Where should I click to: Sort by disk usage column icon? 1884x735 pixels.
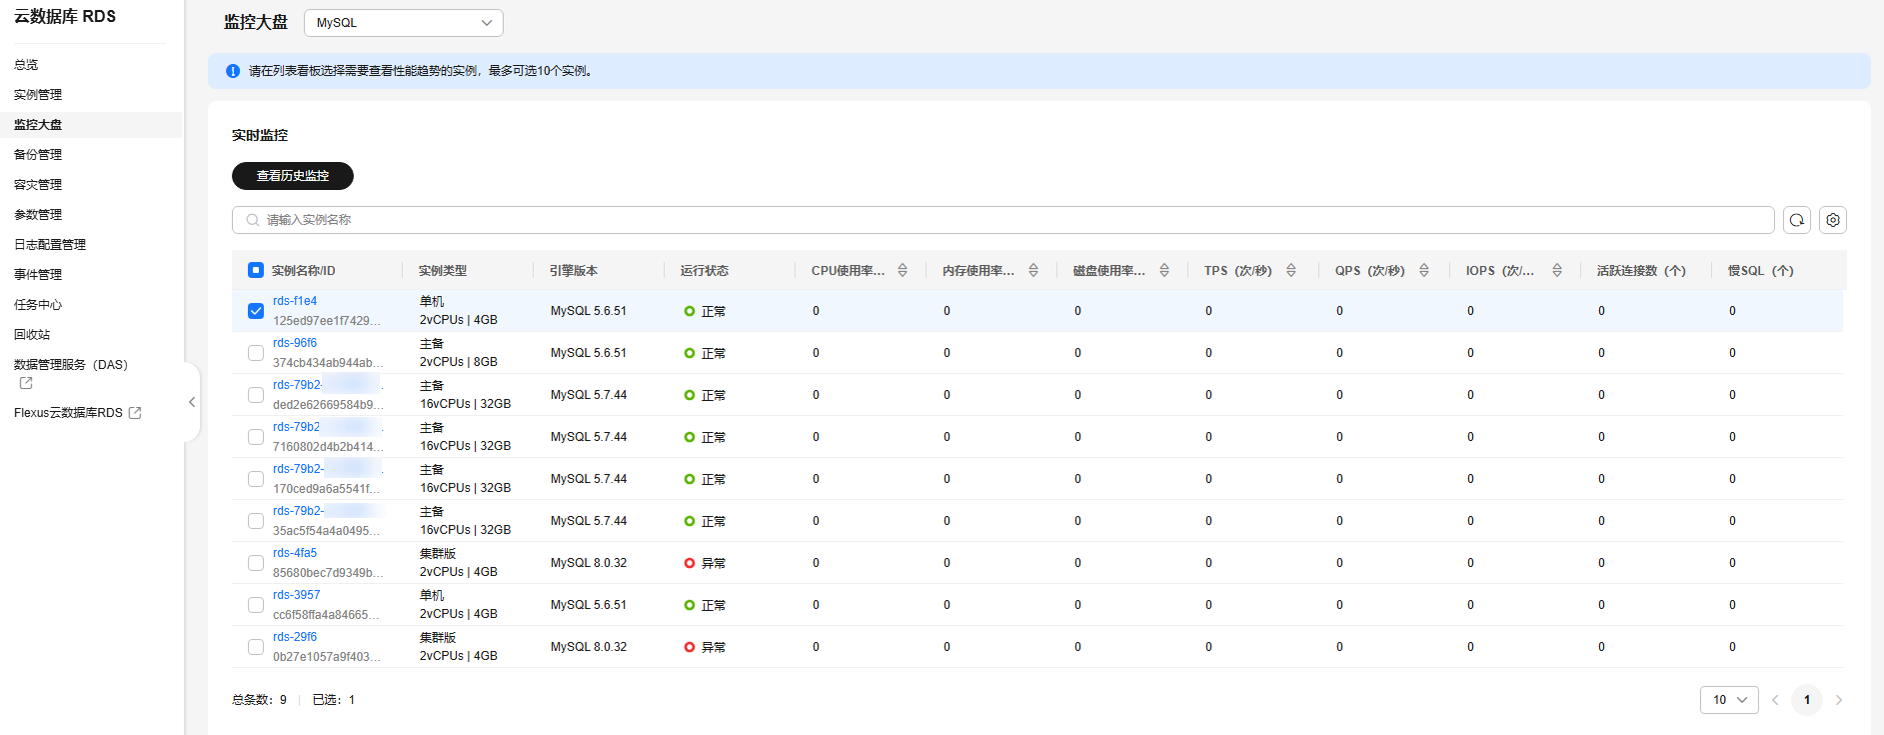point(1164,271)
